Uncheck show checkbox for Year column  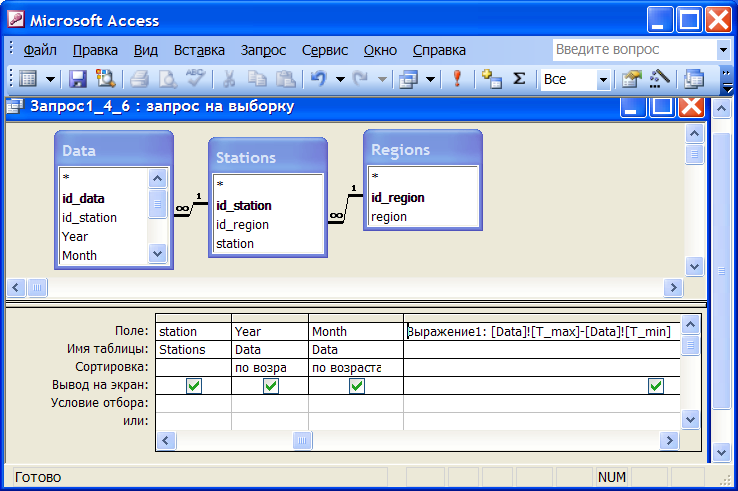(270, 386)
